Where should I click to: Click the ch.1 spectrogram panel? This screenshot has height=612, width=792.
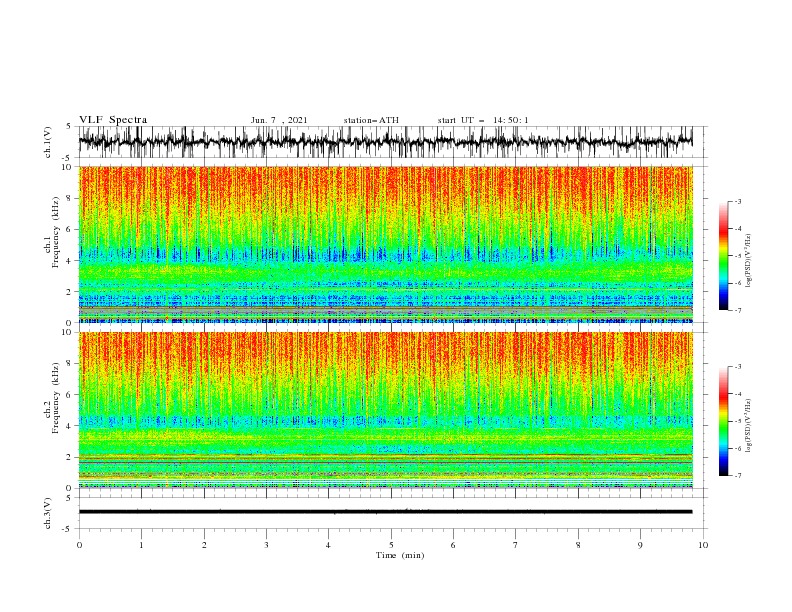pos(385,244)
